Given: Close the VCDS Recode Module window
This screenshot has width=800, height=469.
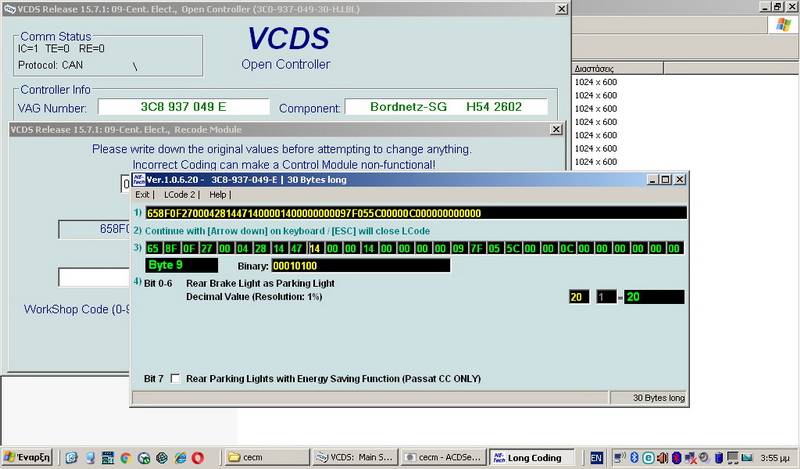Looking at the screenshot, I should 557,130.
